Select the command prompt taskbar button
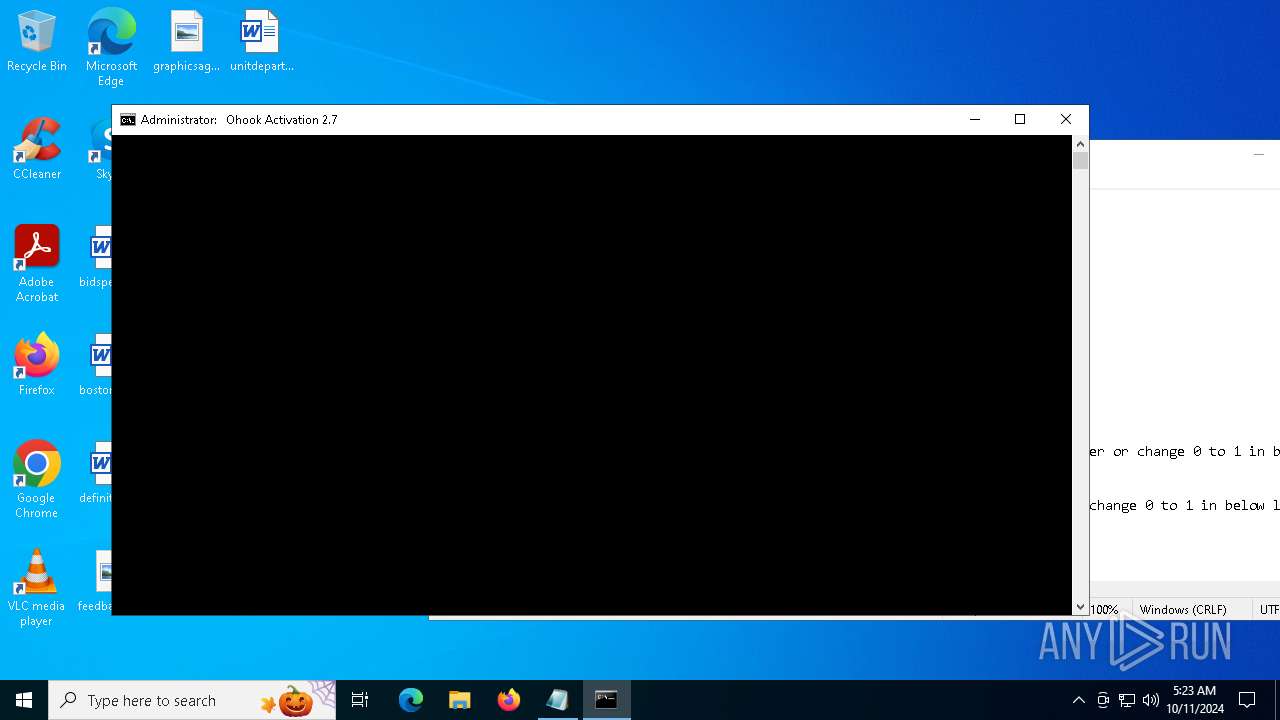This screenshot has width=1280, height=720. pyautogui.click(x=606, y=700)
